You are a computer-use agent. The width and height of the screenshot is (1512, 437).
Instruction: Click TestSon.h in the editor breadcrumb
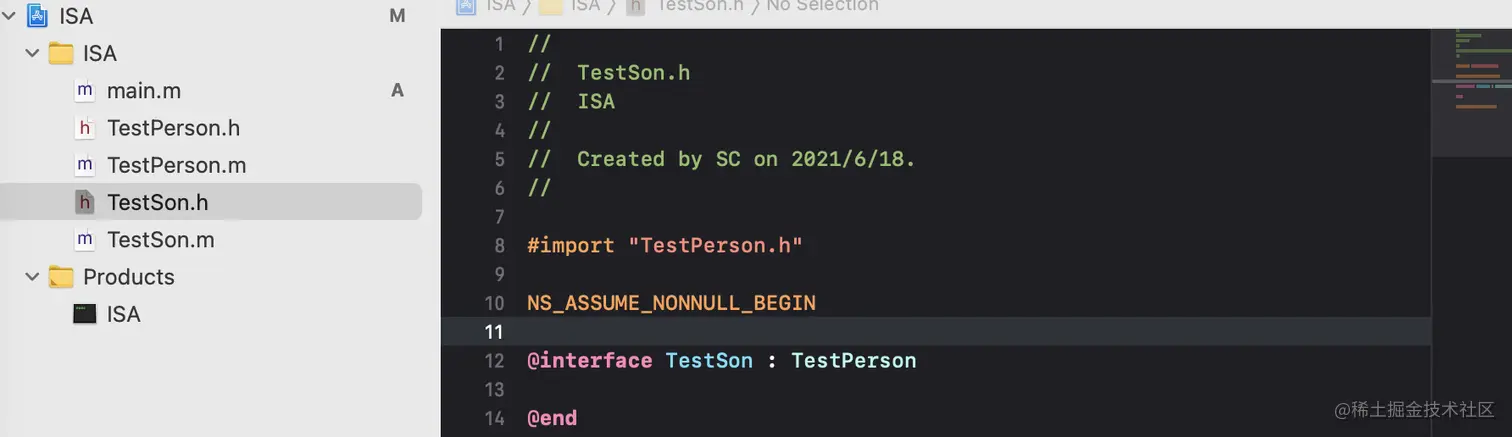pos(700,6)
